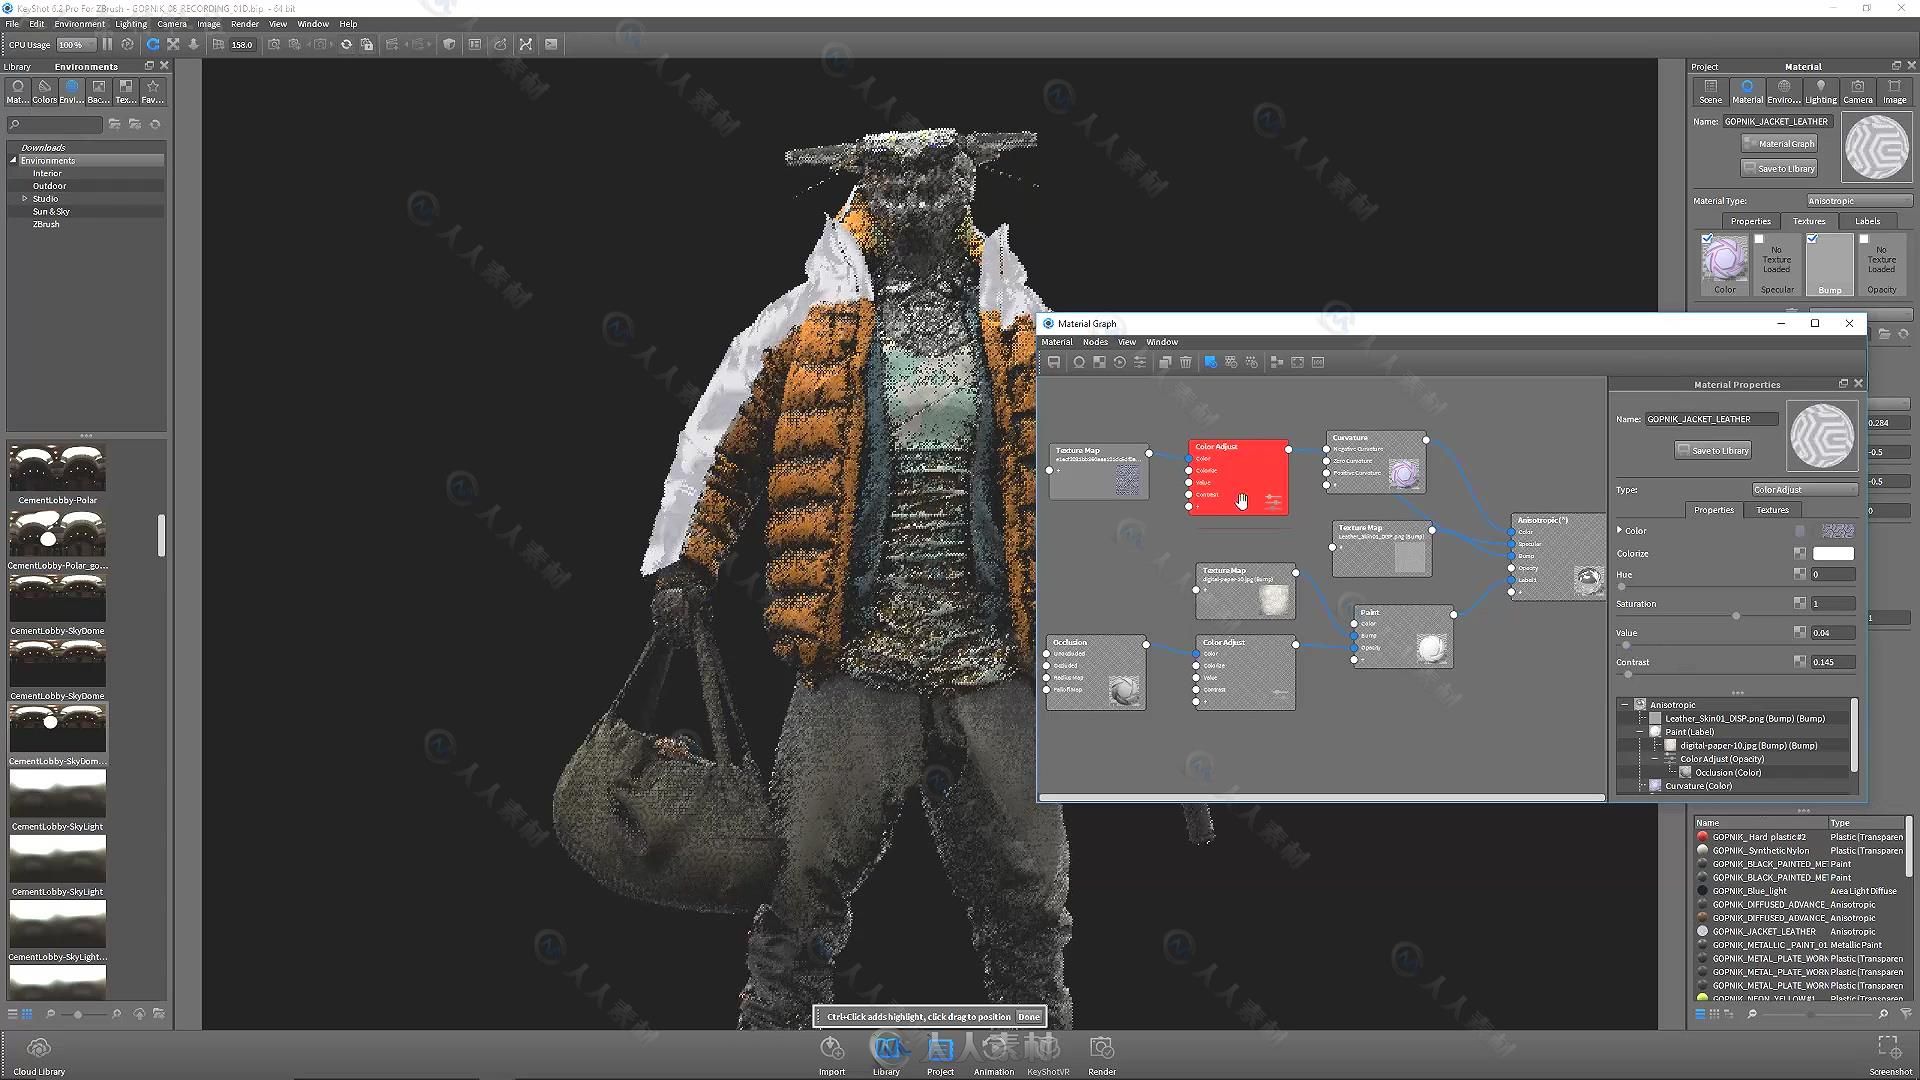Open the Materials library tab
Screen dimensions: 1920x1080
tap(17, 91)
